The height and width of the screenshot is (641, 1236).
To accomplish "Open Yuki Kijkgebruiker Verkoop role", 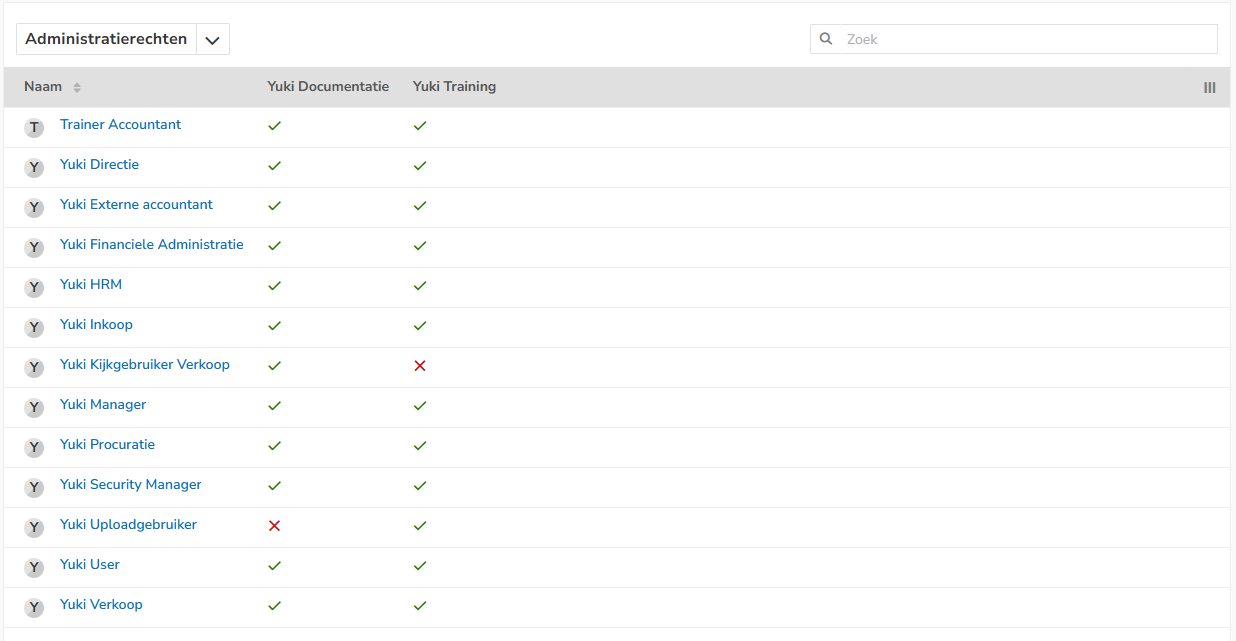I will pos(145,365).
